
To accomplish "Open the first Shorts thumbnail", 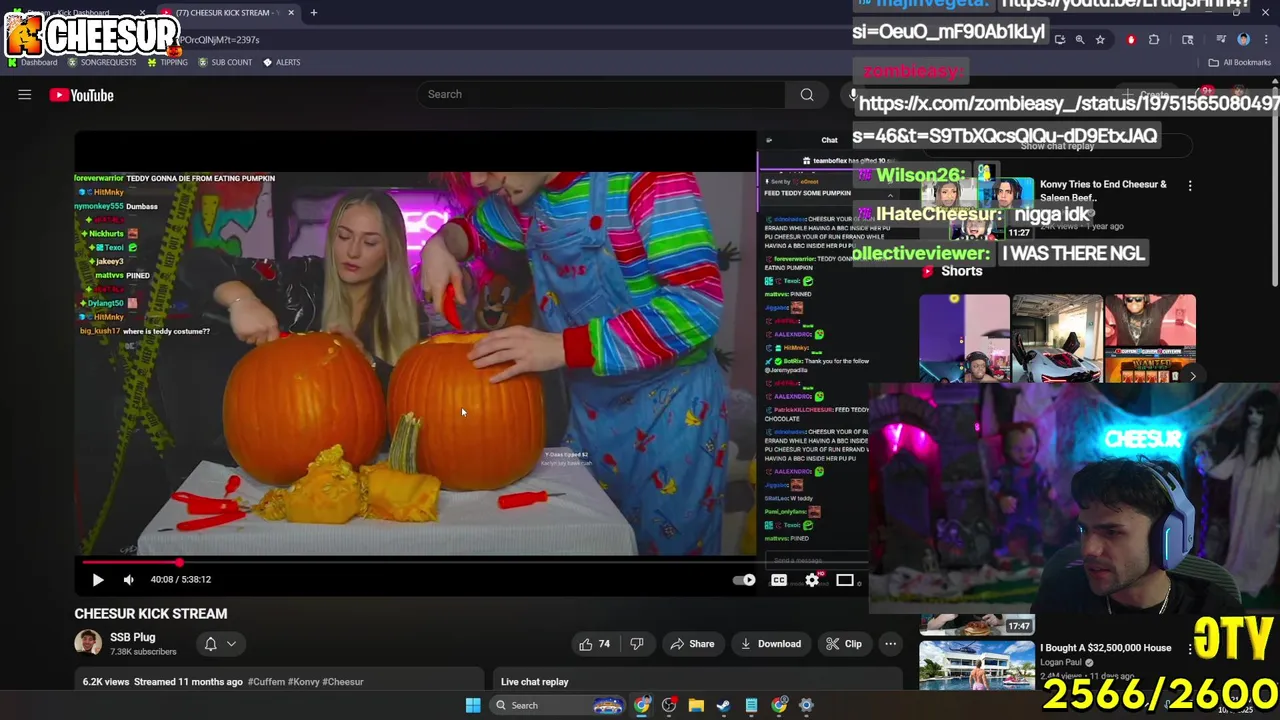I will (x=964, y=338).
